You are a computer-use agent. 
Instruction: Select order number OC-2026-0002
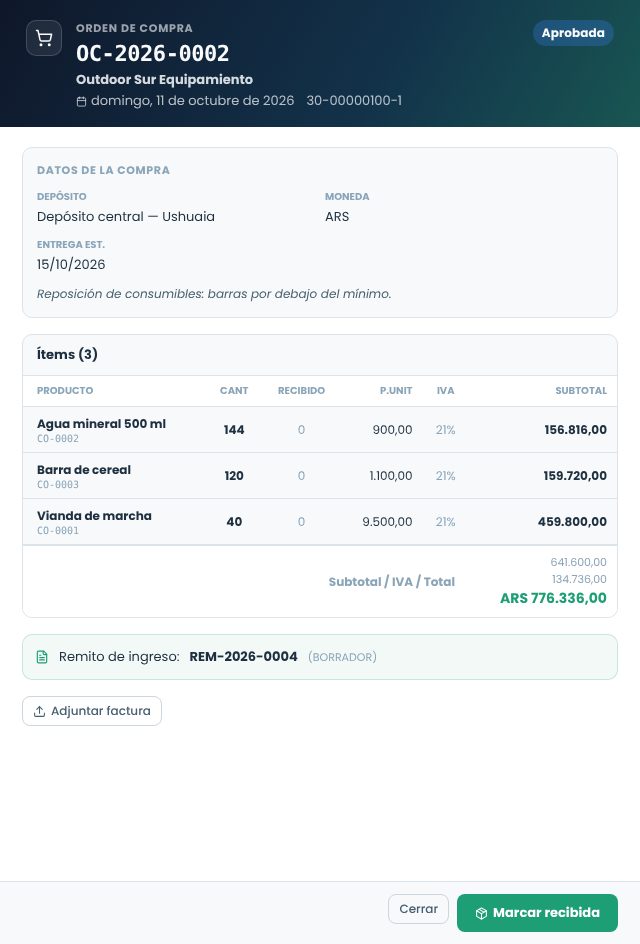[152, 54]
